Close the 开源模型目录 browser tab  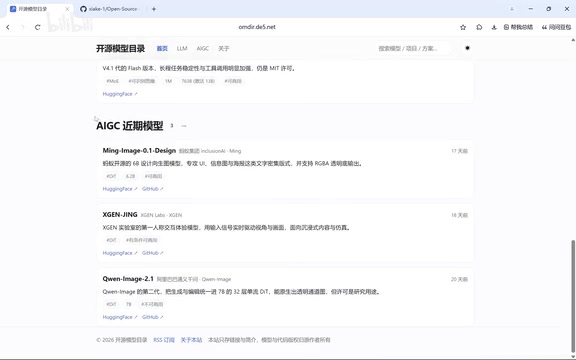pyautogui.click(x=67, y=9)
